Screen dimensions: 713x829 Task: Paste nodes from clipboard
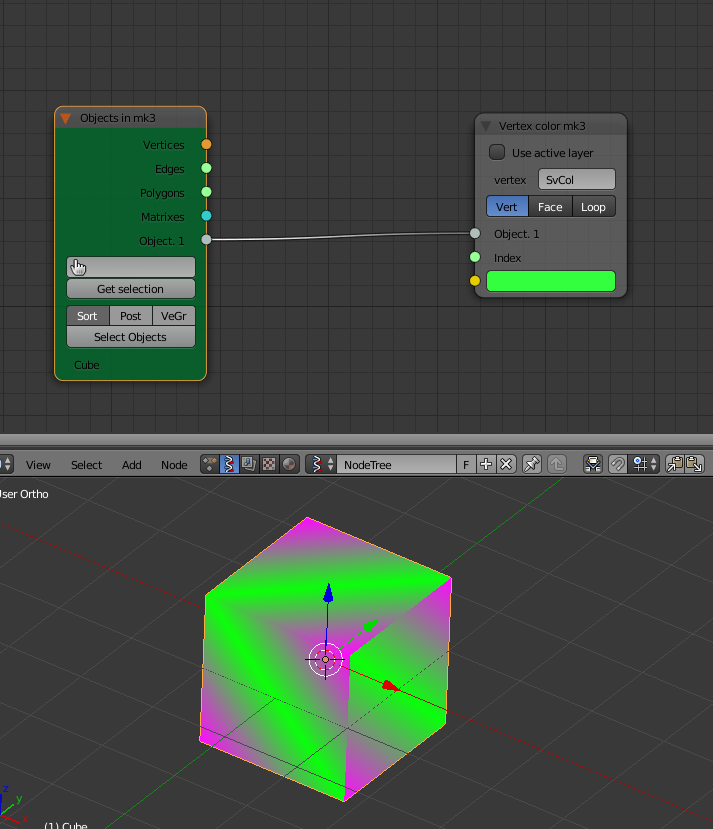click(695, 464)
